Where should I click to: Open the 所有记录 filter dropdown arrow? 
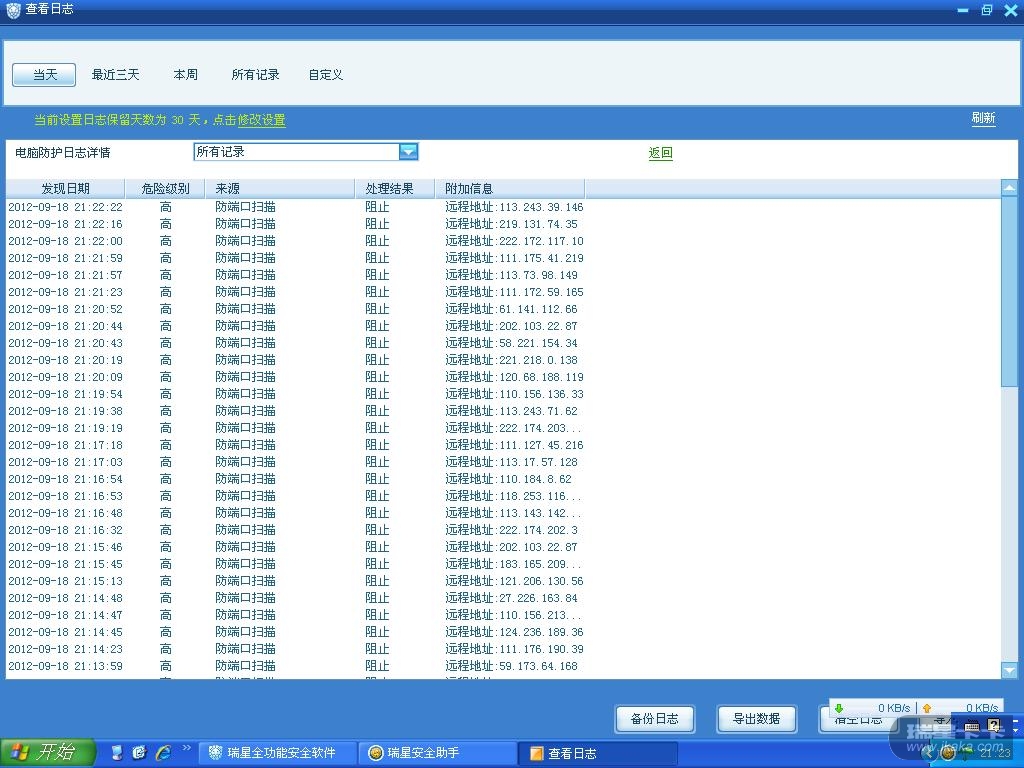coord(408,152)
